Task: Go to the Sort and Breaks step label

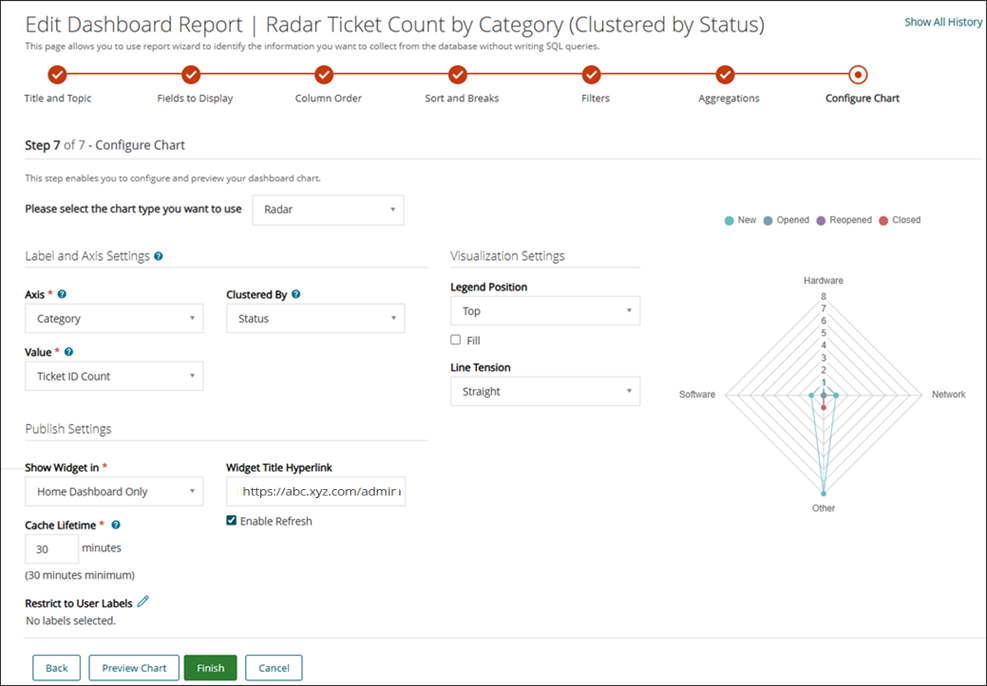Action: pos(462,98)
